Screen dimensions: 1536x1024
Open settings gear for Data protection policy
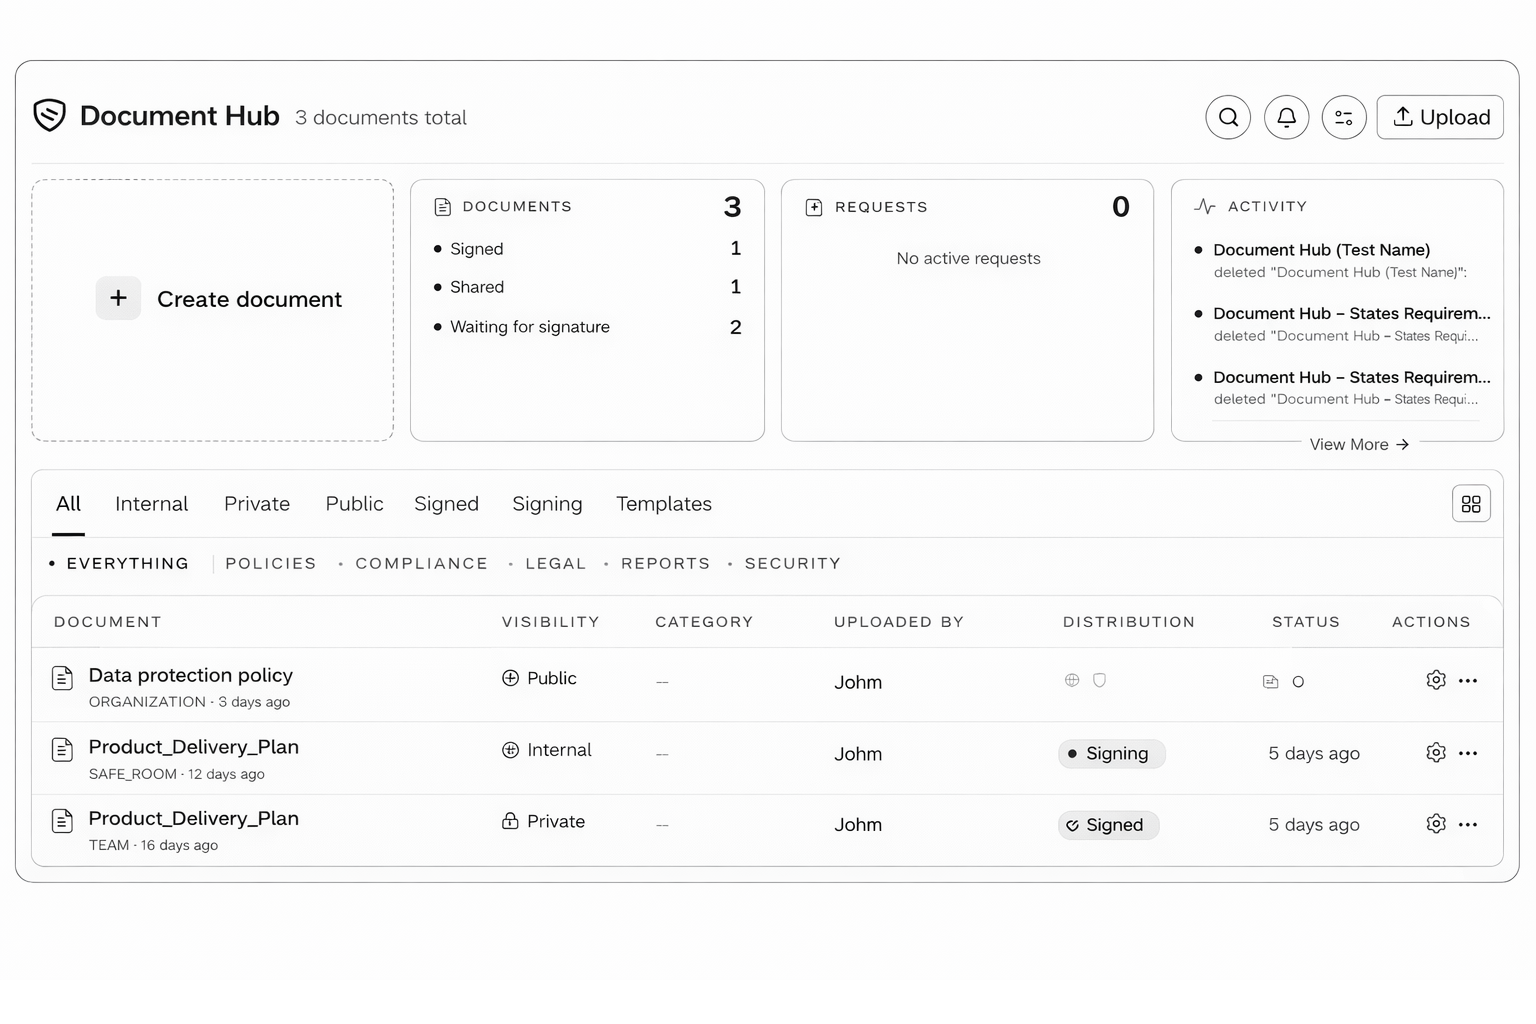click(1436, 680)
